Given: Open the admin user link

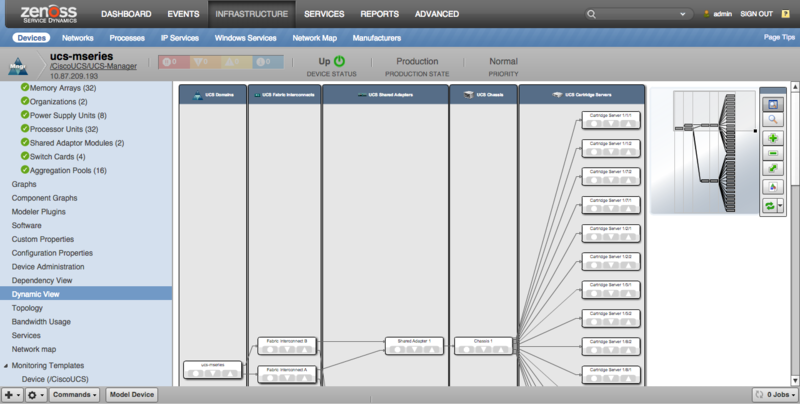Looking at the screenshot, I should (x=722, y=14).
